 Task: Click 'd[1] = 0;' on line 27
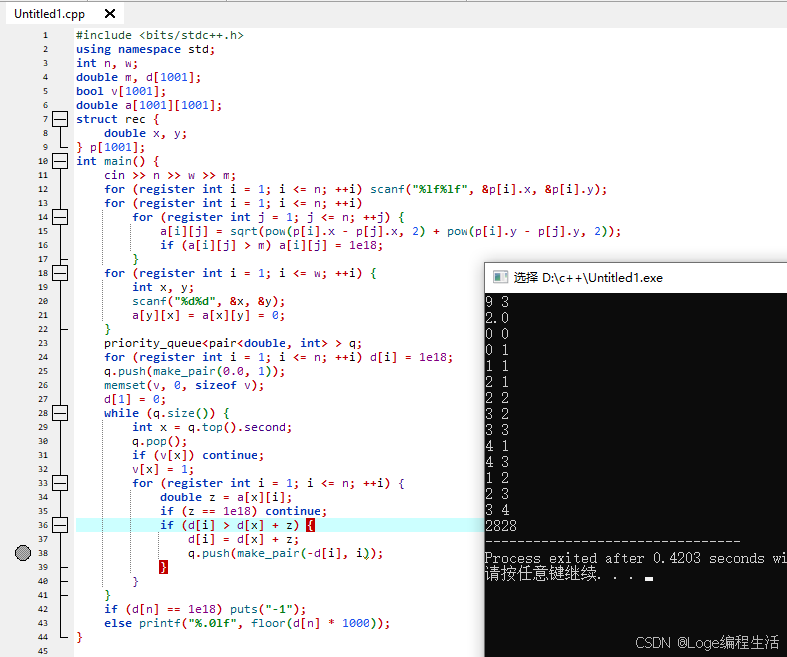tap(135, 399)
